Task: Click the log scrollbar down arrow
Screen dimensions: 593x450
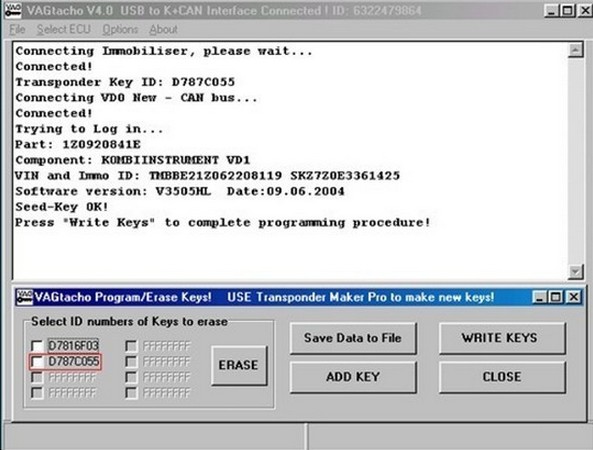Action: point(575,272)
